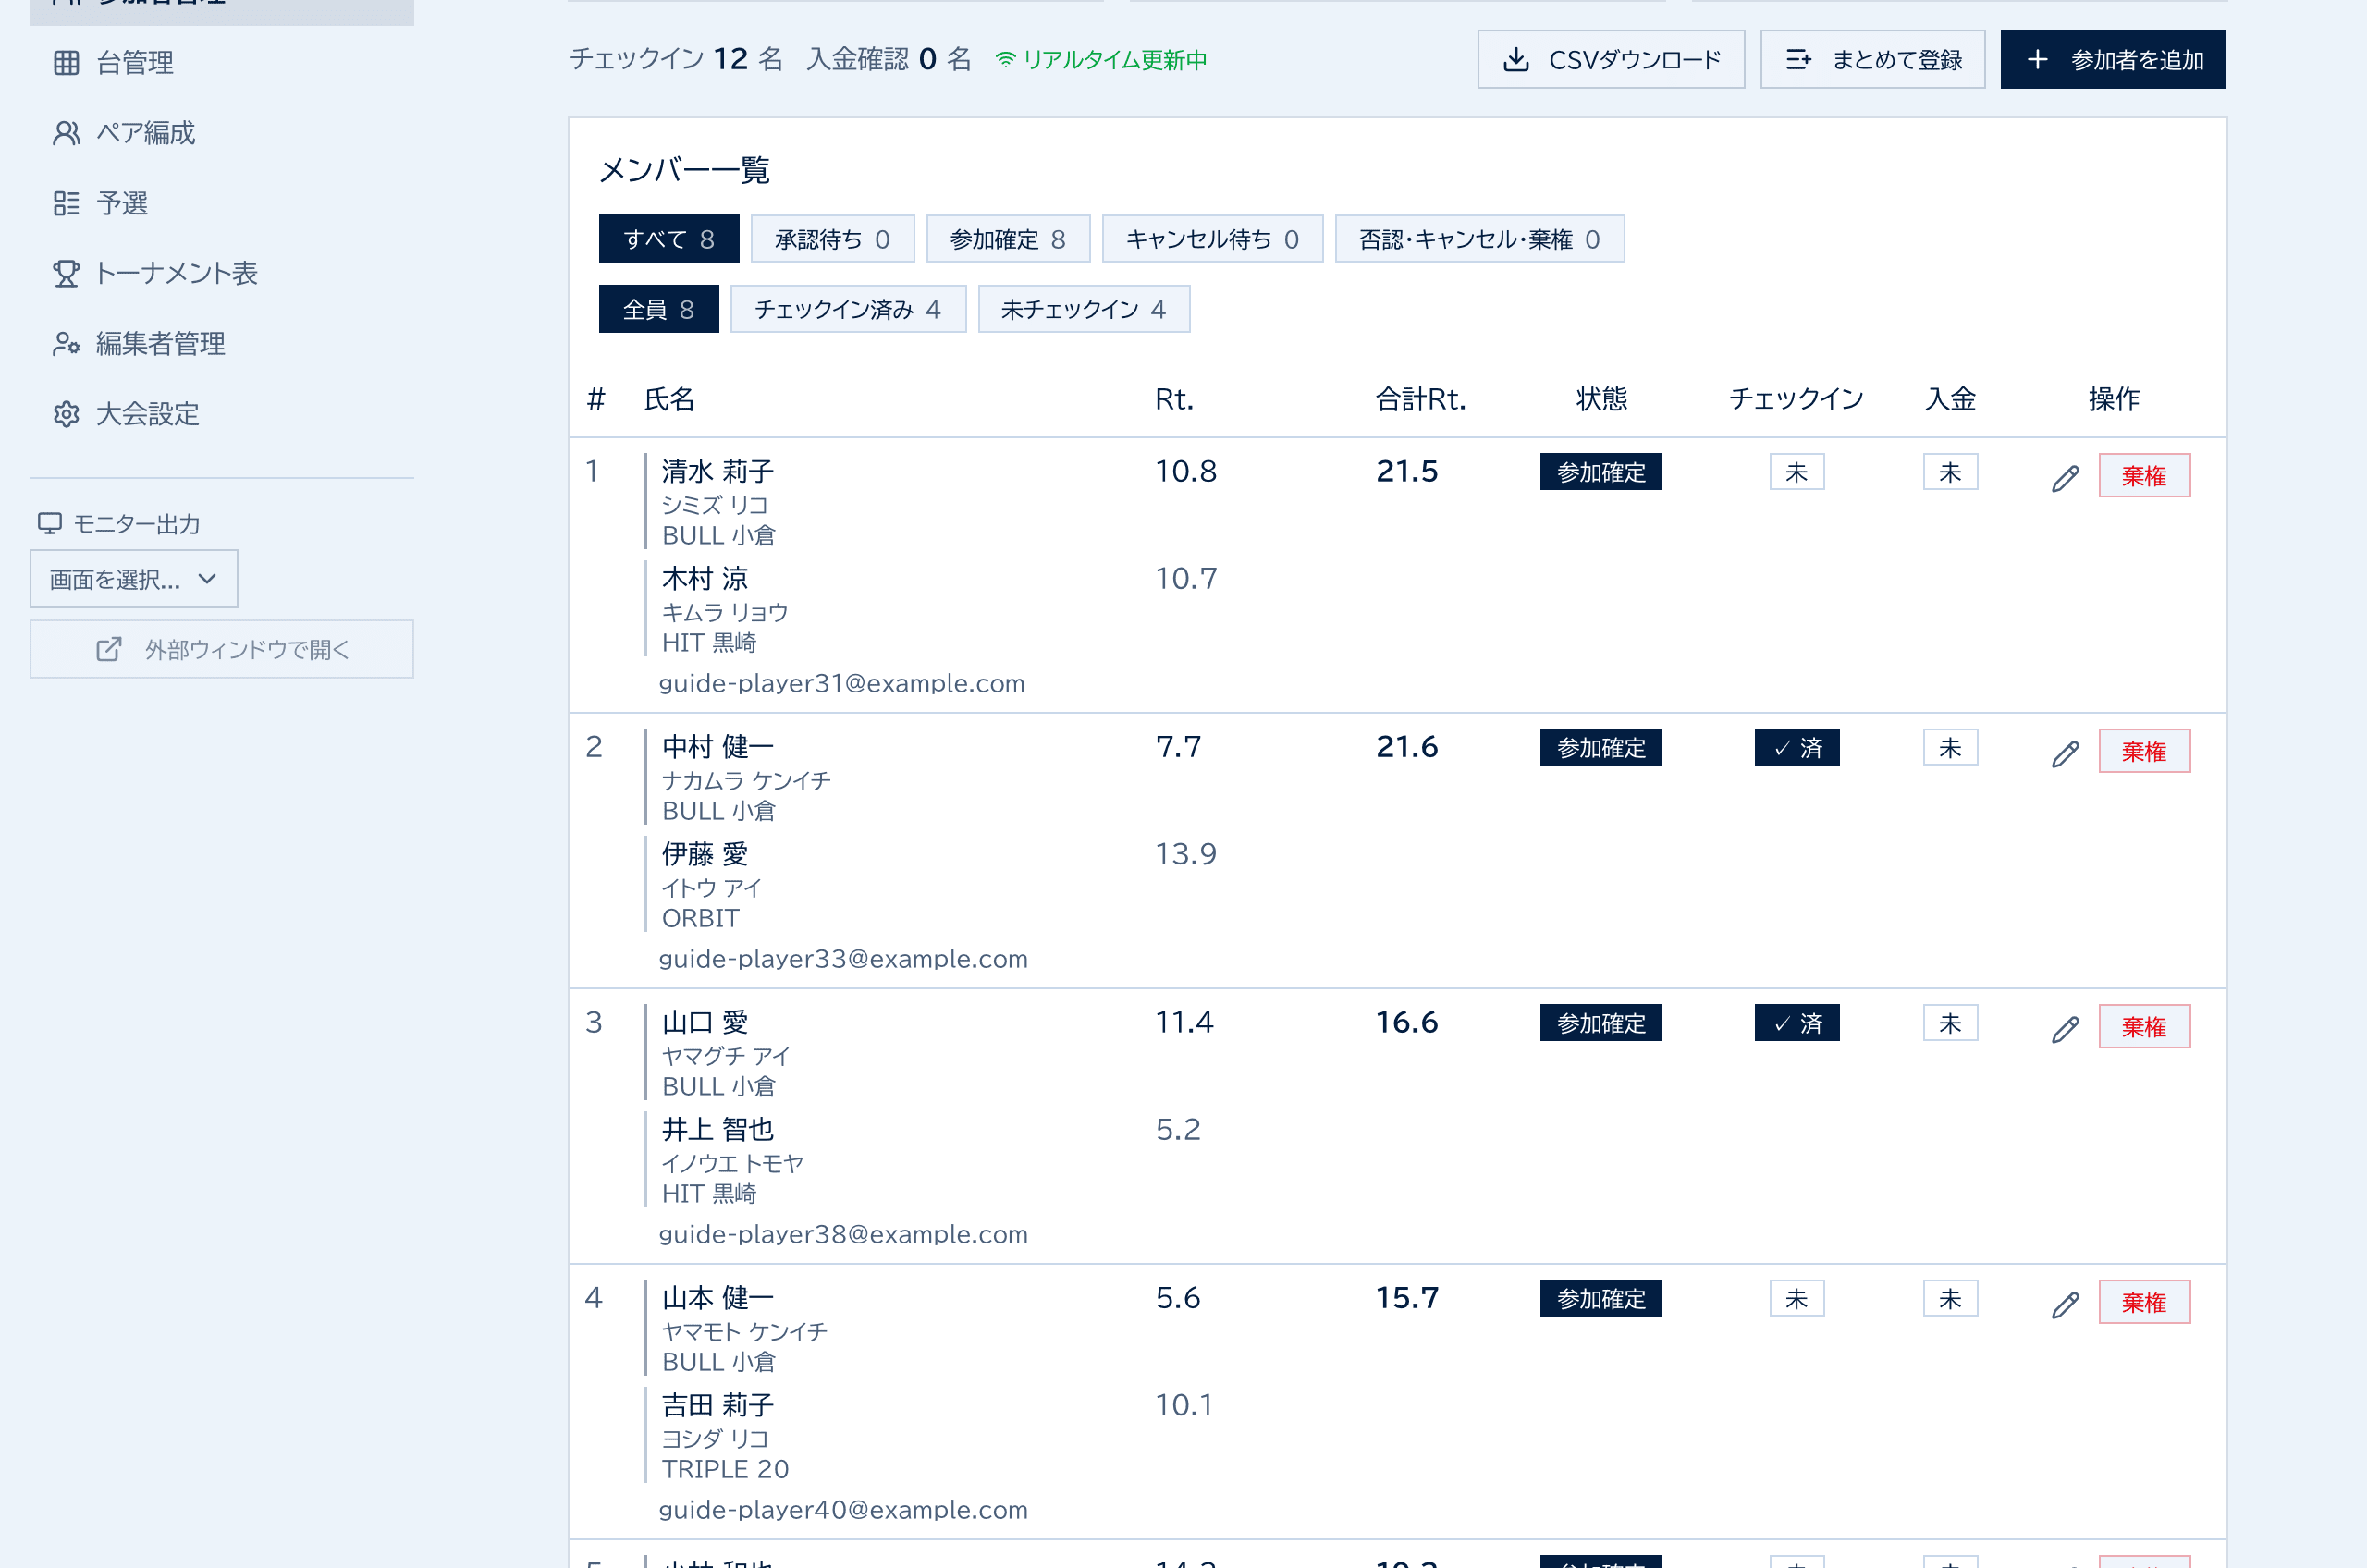
Task: Select the すべて 8 filter tab
Action: pyautogui.click(x=669, y=239)
